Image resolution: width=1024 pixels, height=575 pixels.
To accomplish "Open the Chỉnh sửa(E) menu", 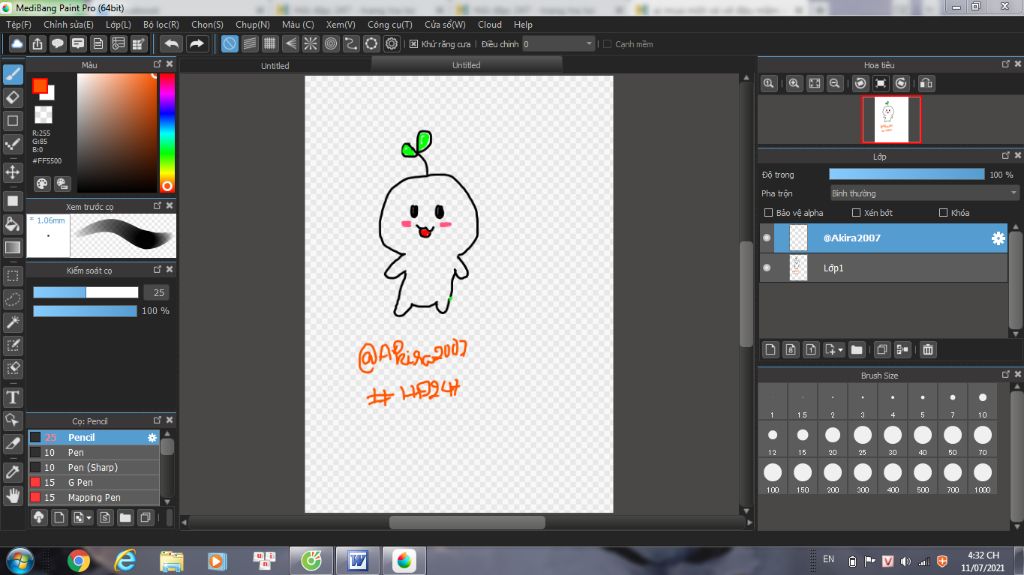I will click(x=69, y=25).
